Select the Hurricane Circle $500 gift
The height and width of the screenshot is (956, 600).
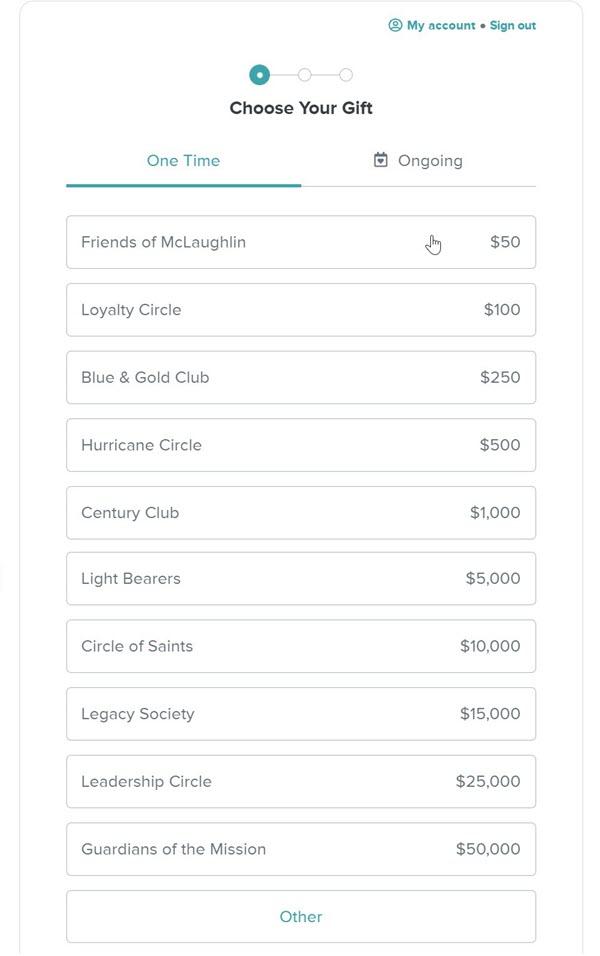[300, 445]
